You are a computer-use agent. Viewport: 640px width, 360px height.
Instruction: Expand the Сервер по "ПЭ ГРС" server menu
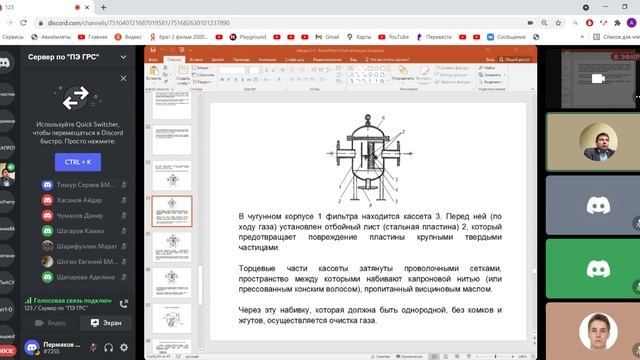pyautogui.click(x=123, y=57)
